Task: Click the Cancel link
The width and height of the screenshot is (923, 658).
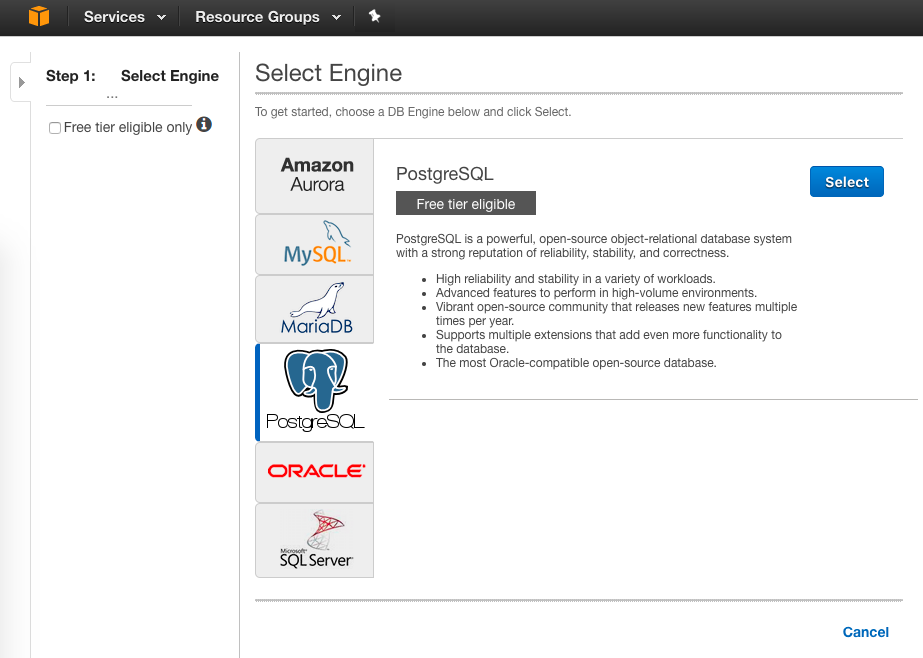Action: (865, 632)
